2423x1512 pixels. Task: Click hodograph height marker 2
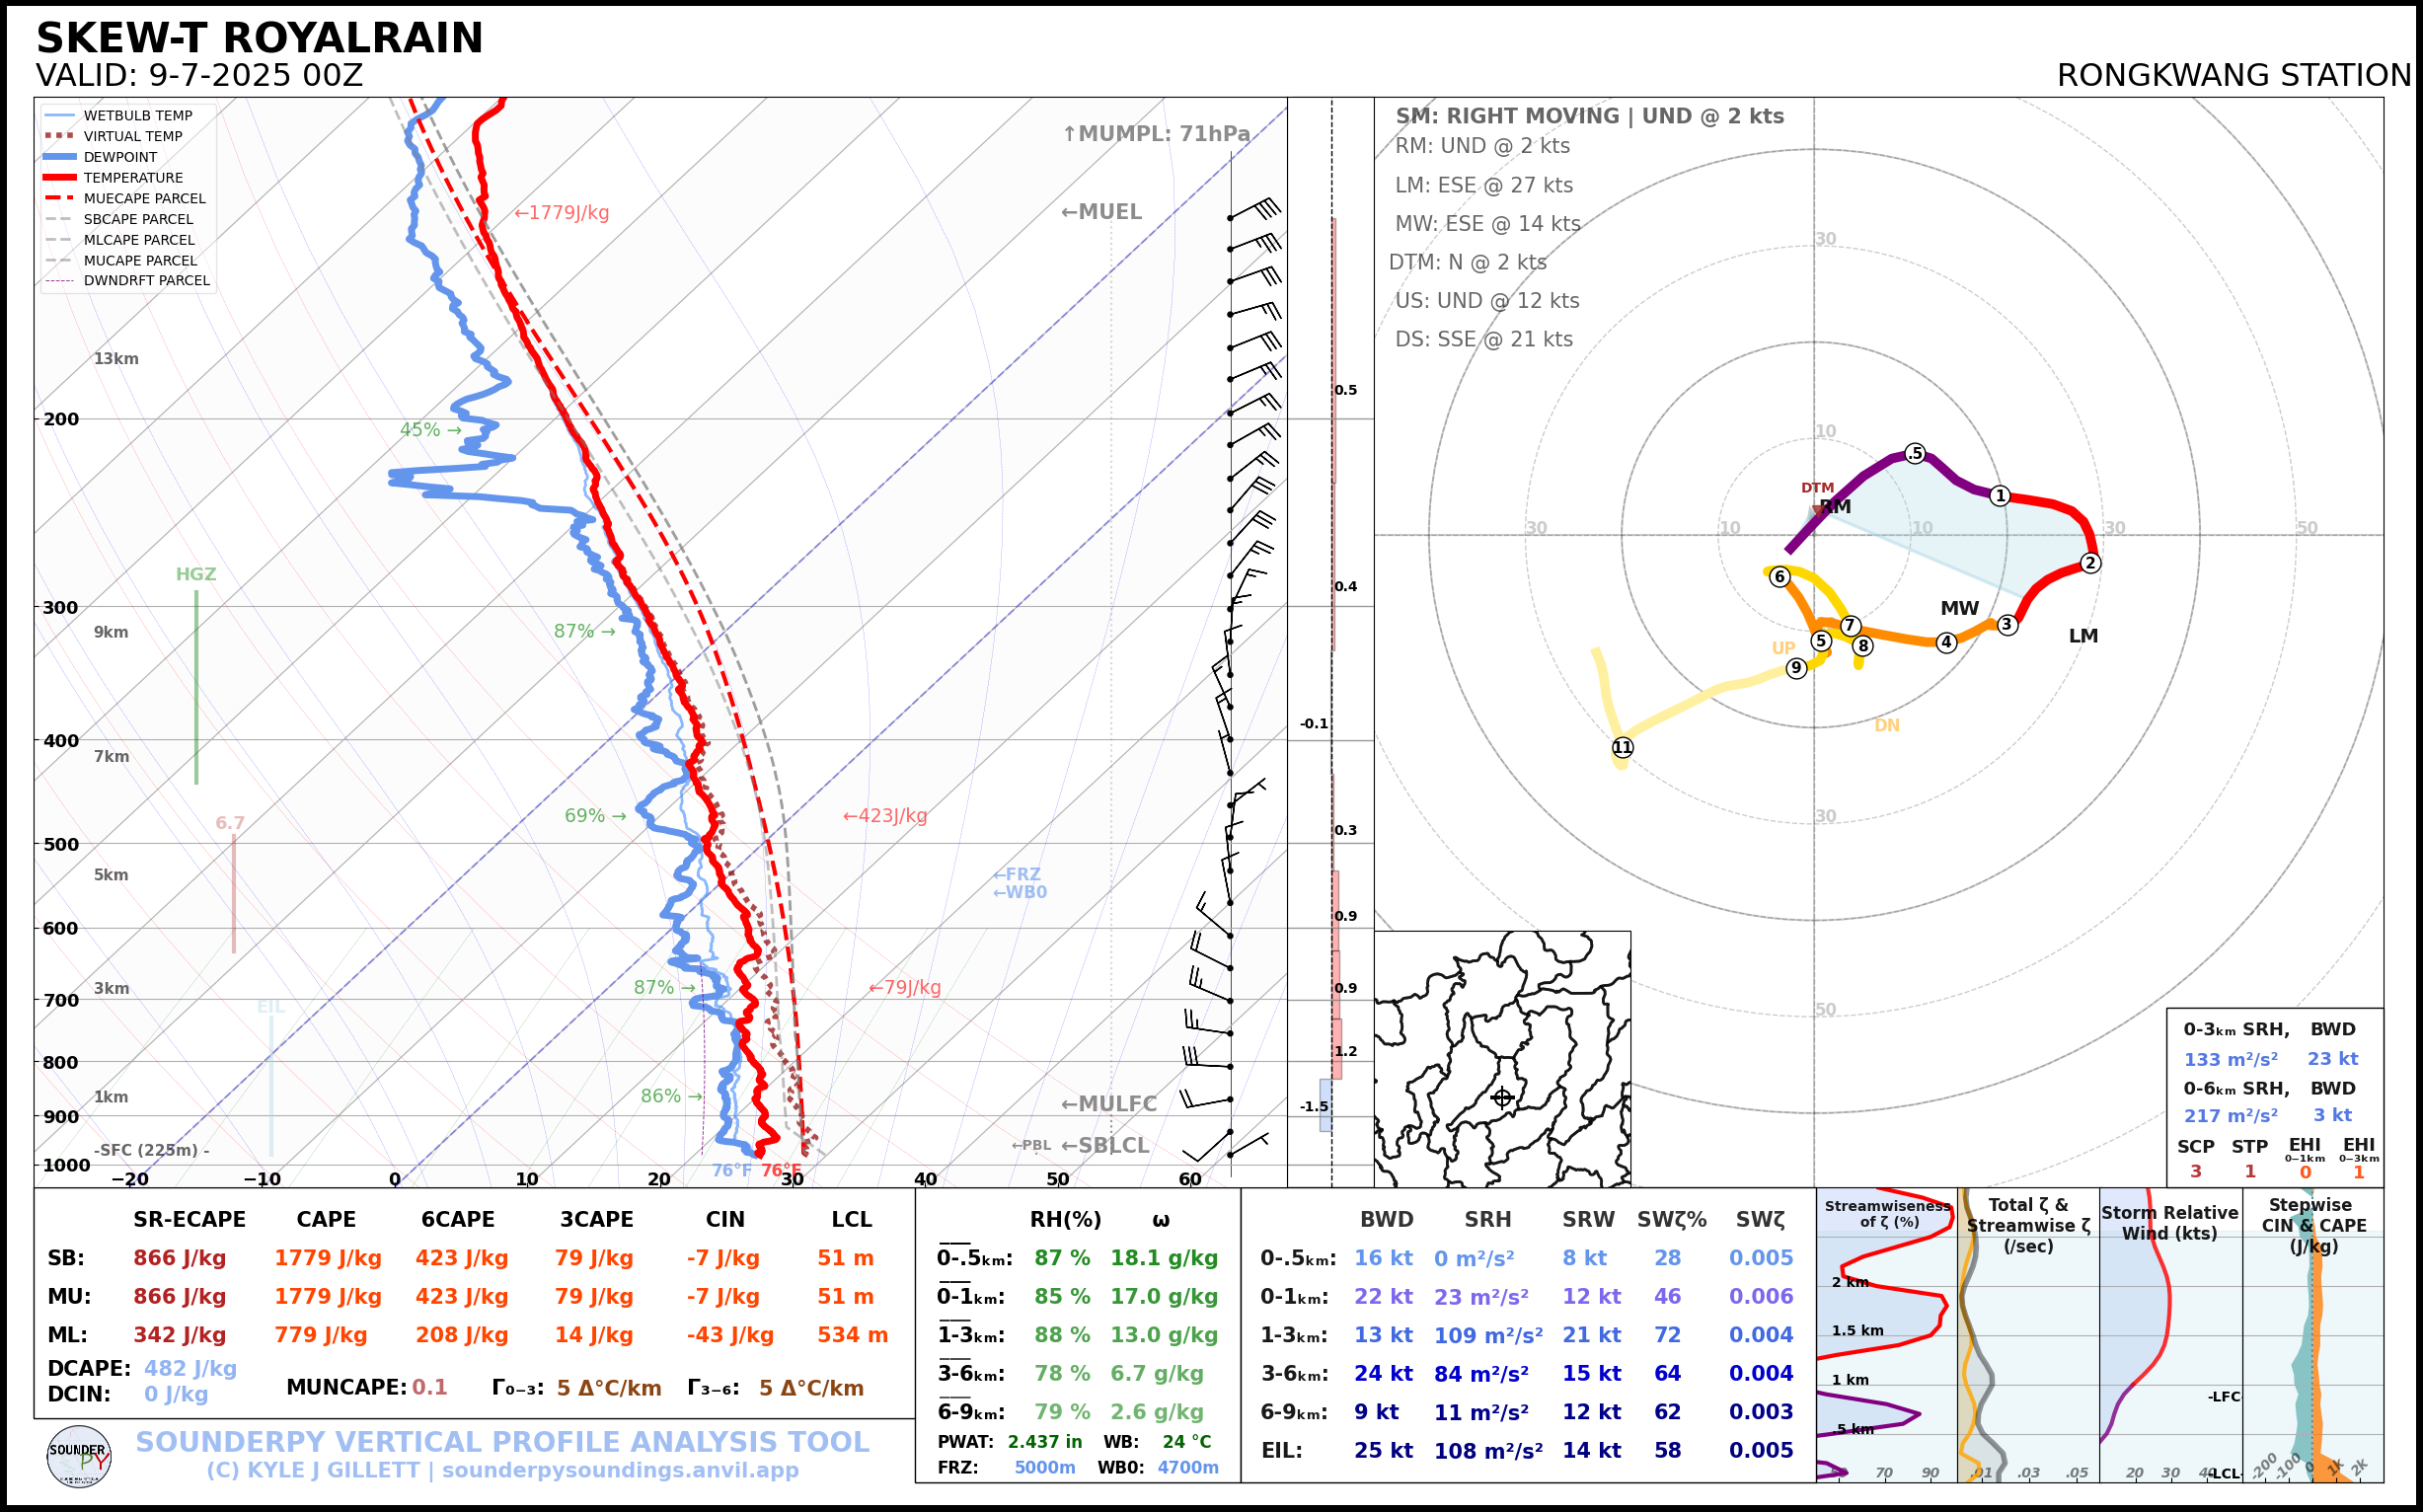[2089, 563]
